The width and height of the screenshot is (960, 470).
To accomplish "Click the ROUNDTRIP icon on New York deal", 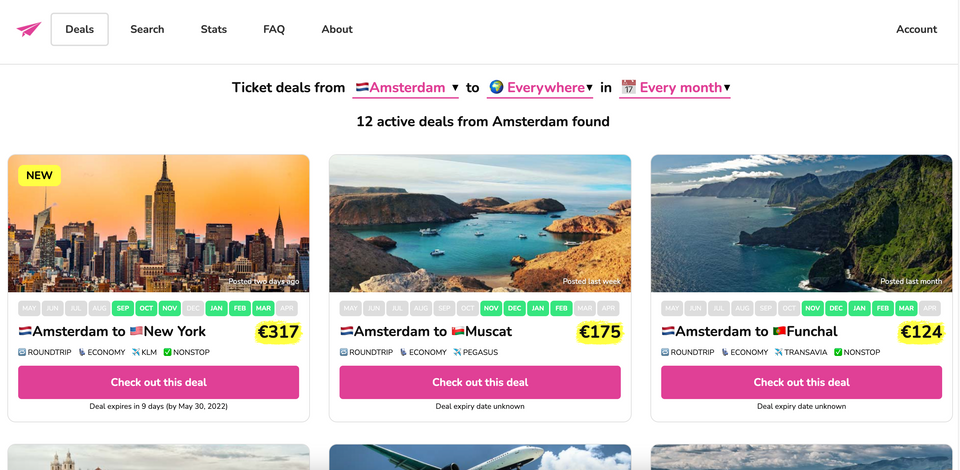I will click(x=22, y=352).
